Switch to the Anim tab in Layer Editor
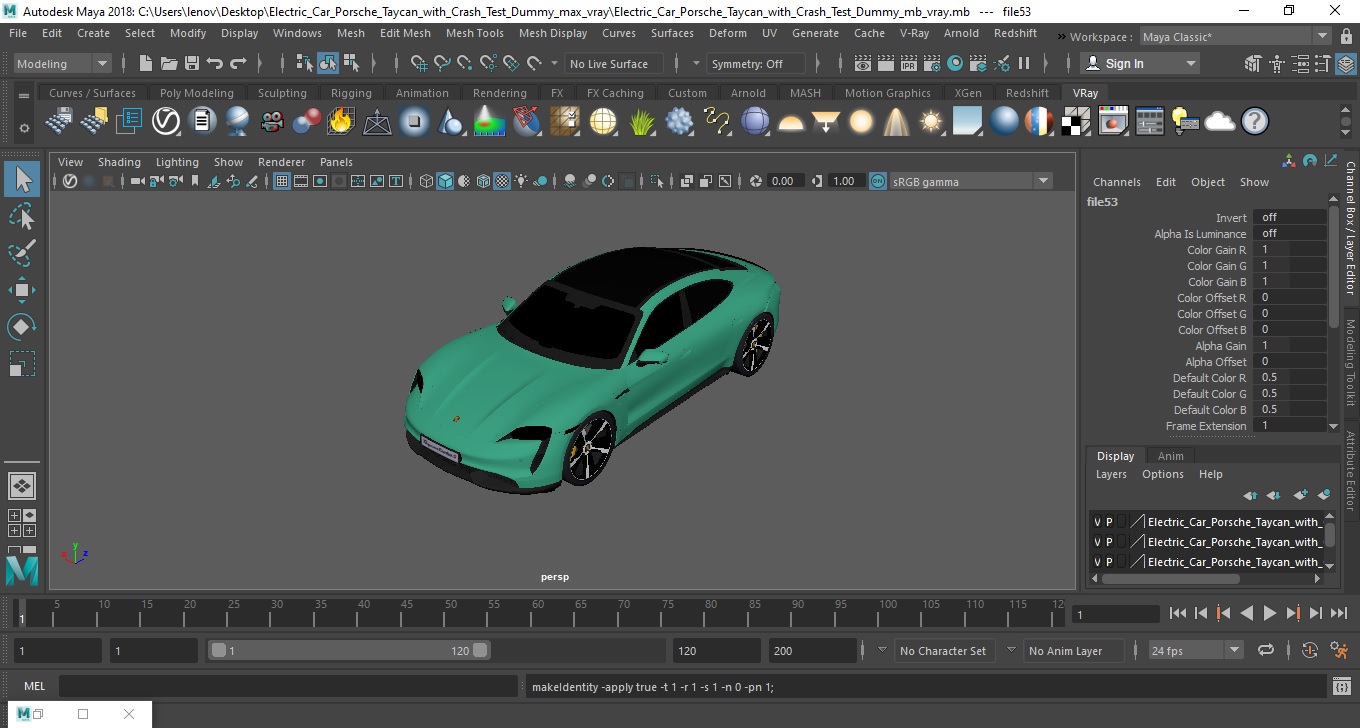1360x728 pixels. coord(1170,456)
